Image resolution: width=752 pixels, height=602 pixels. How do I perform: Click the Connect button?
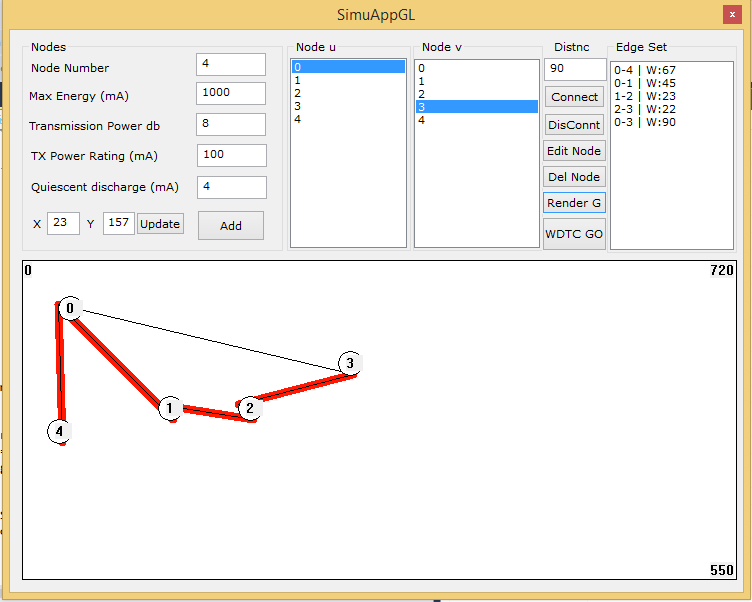[x=574, y=97]
